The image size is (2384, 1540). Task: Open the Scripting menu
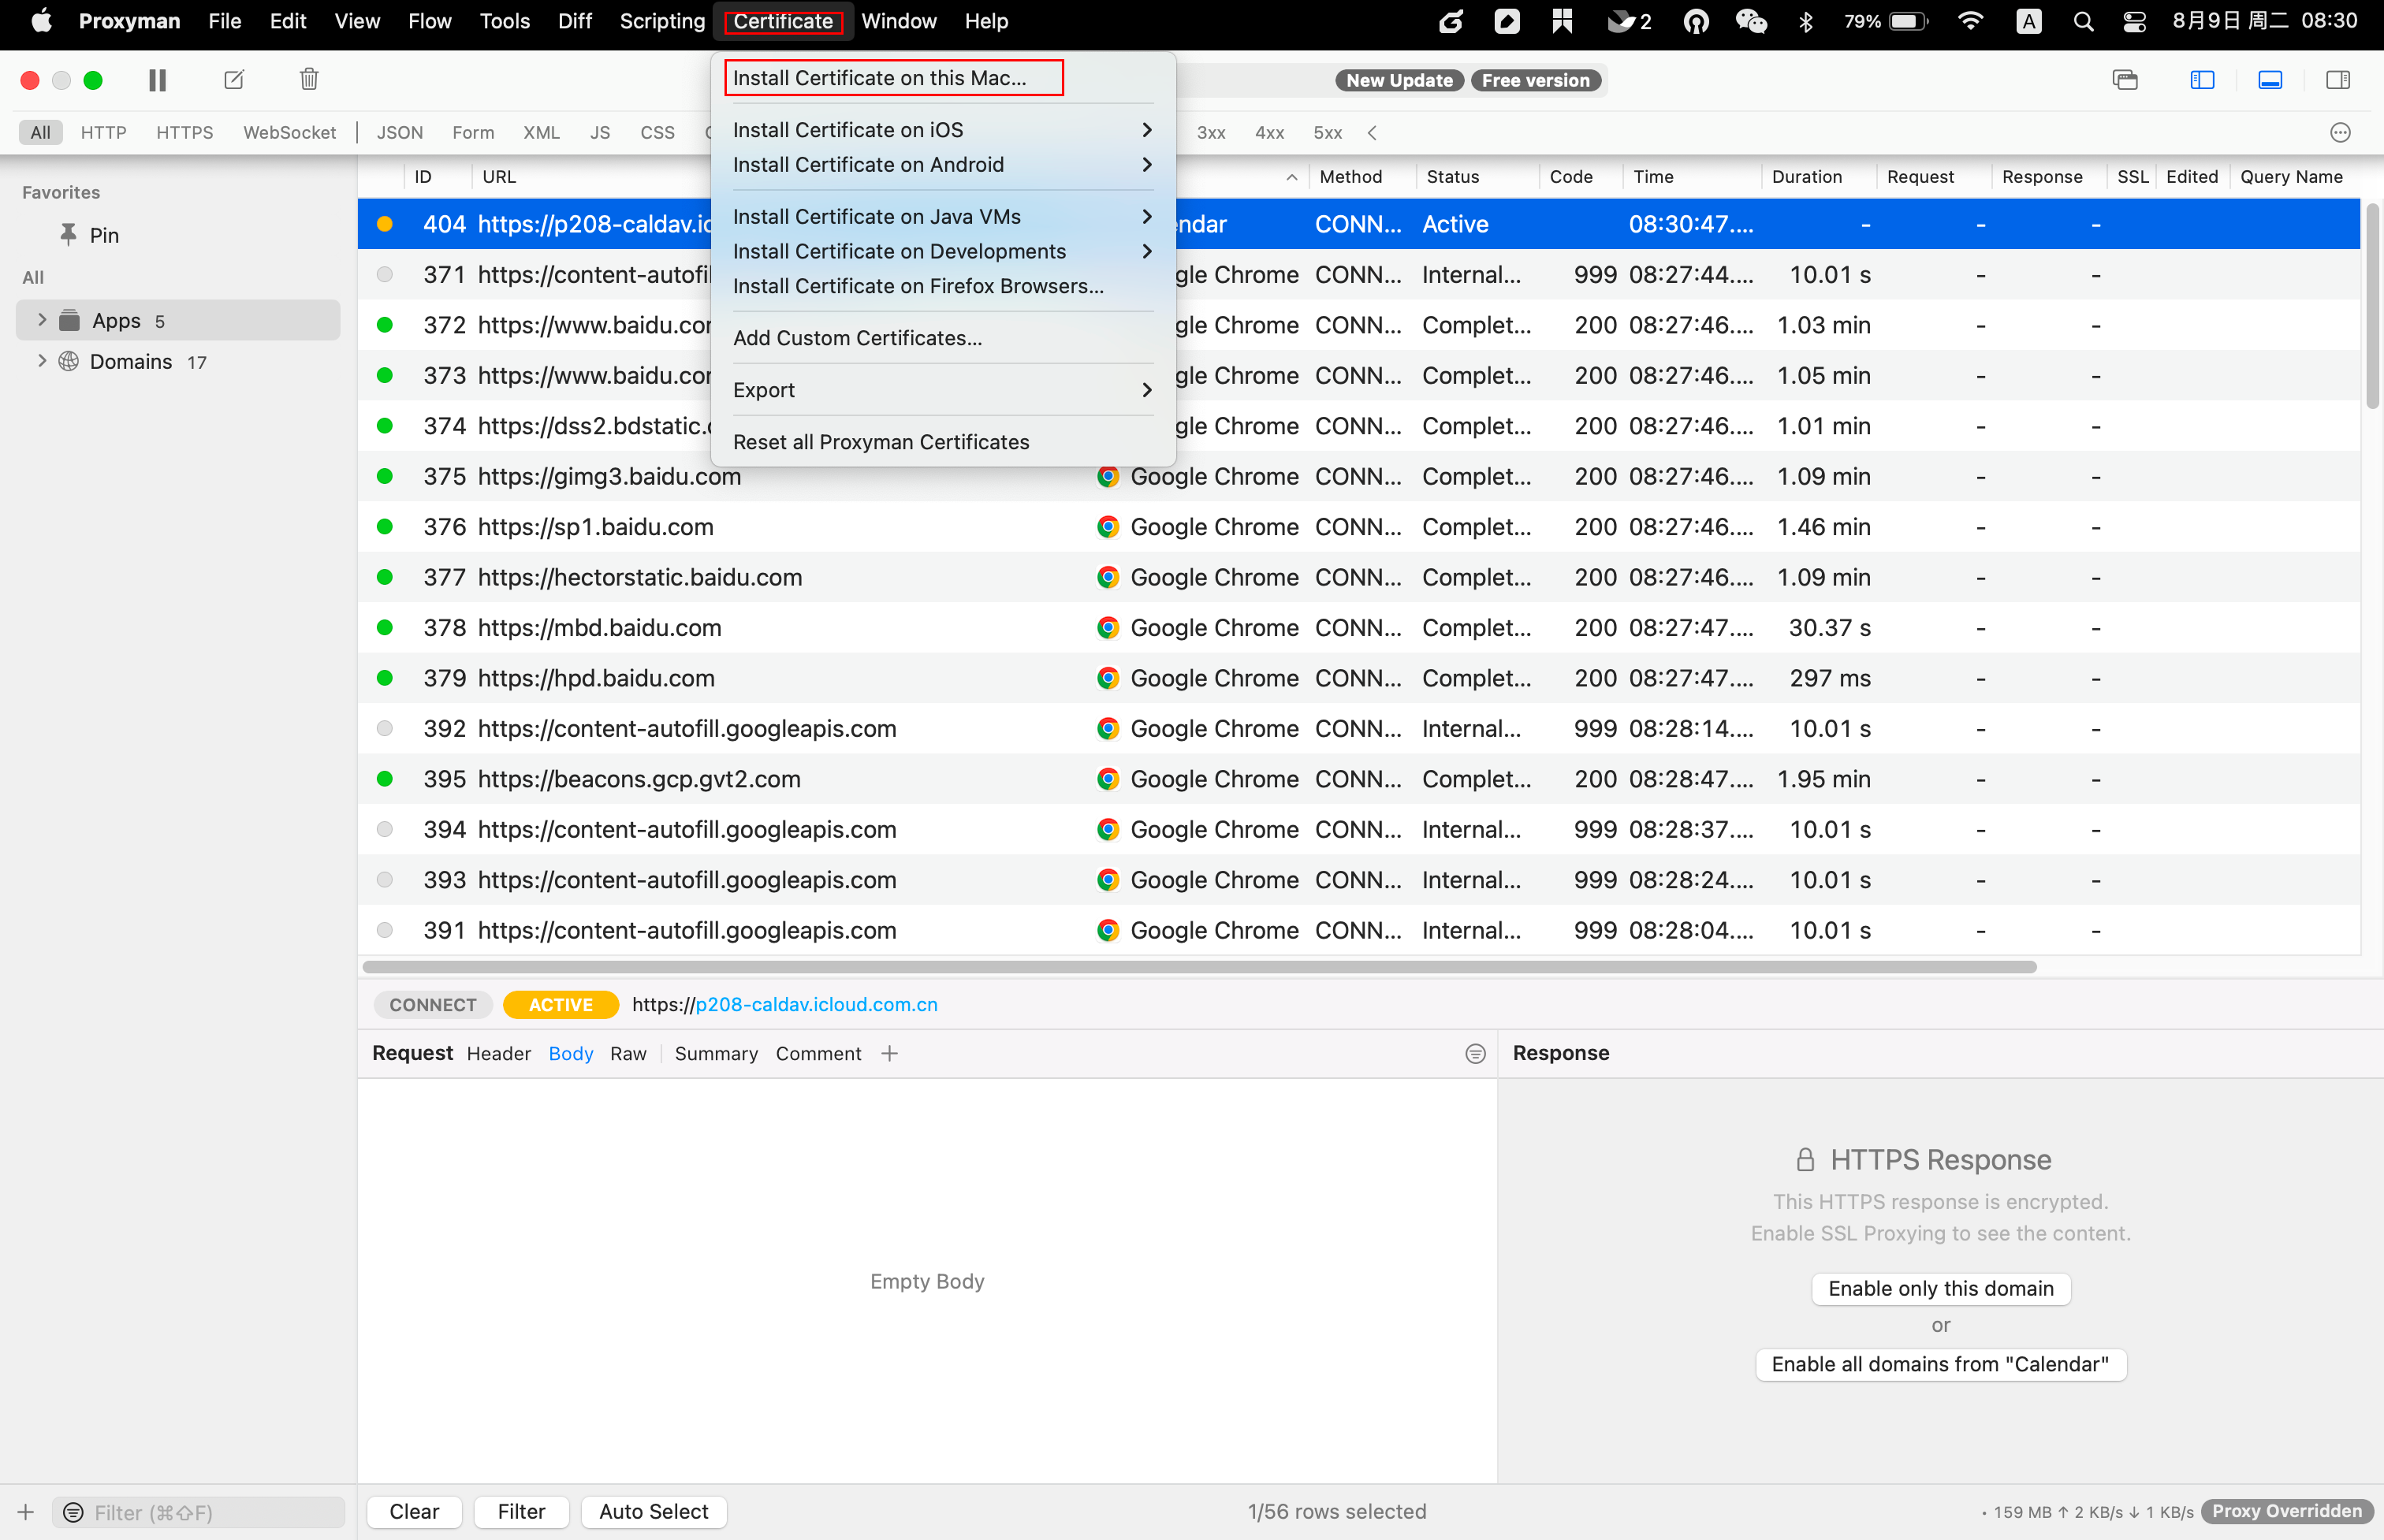tap(662, 21)
